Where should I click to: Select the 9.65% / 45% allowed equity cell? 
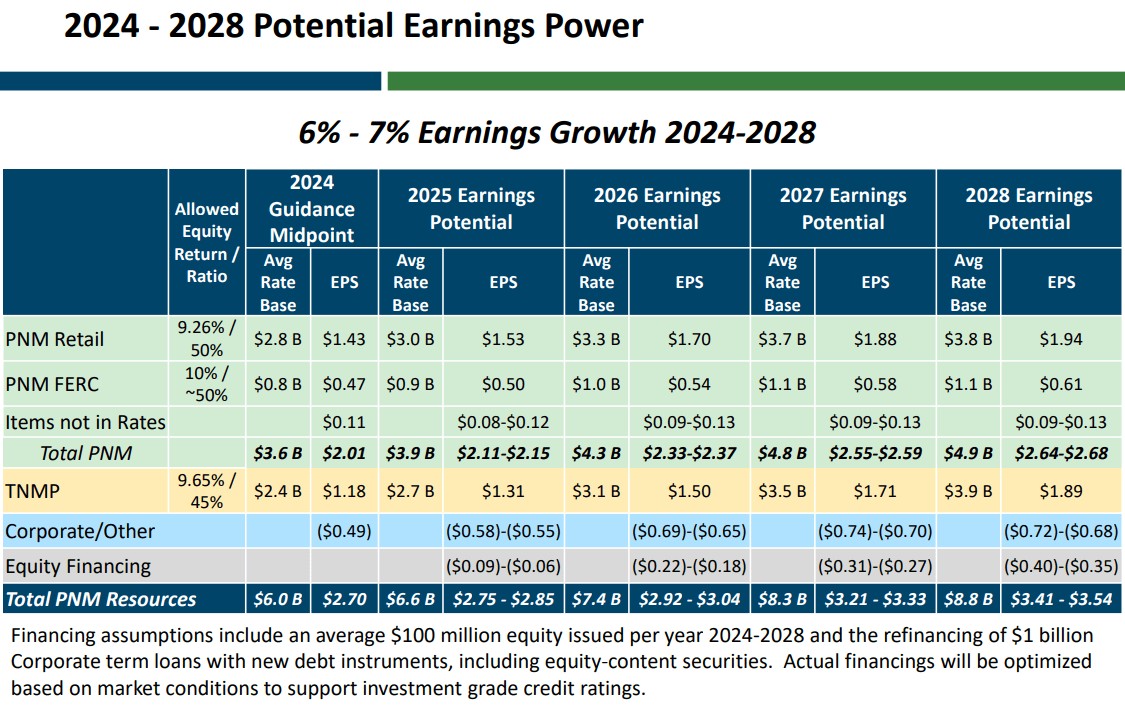coord(207,491)
